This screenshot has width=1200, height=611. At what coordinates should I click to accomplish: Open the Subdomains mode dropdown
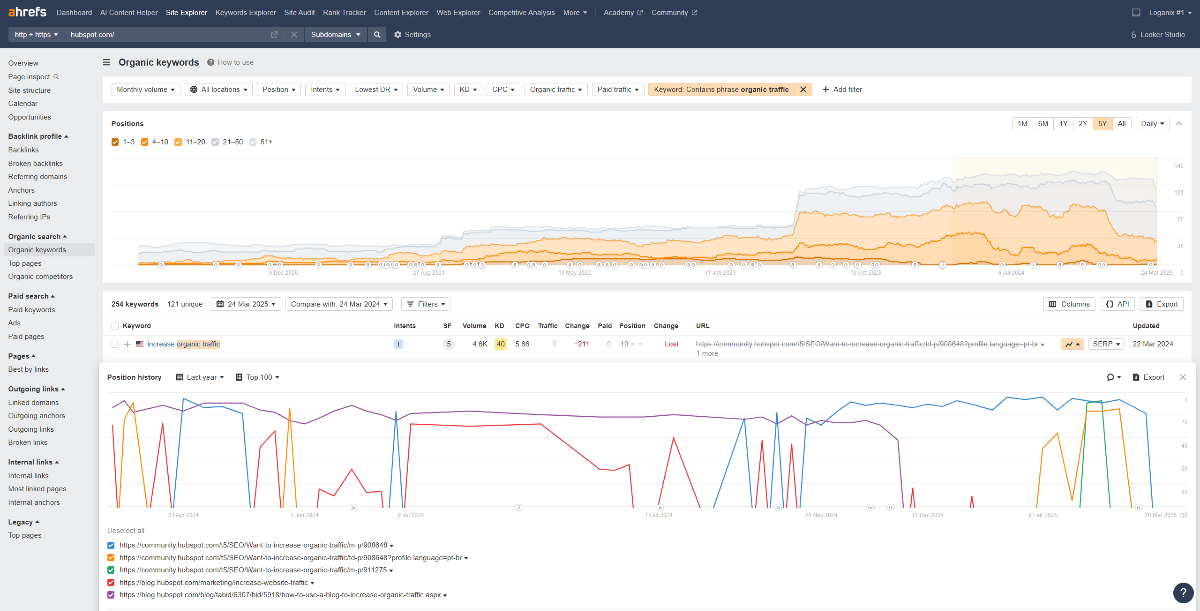click(x=335, y=34)
